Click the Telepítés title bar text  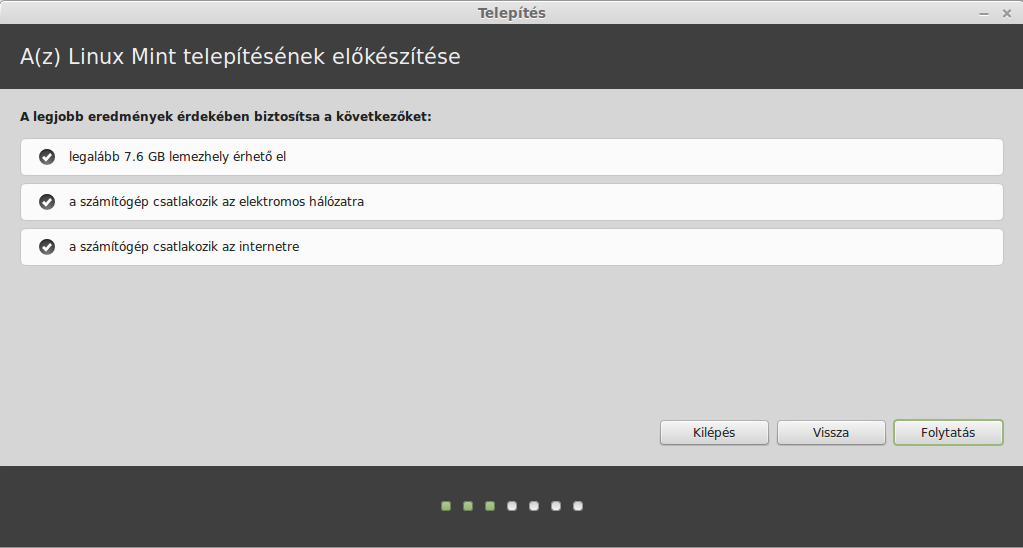512,13
